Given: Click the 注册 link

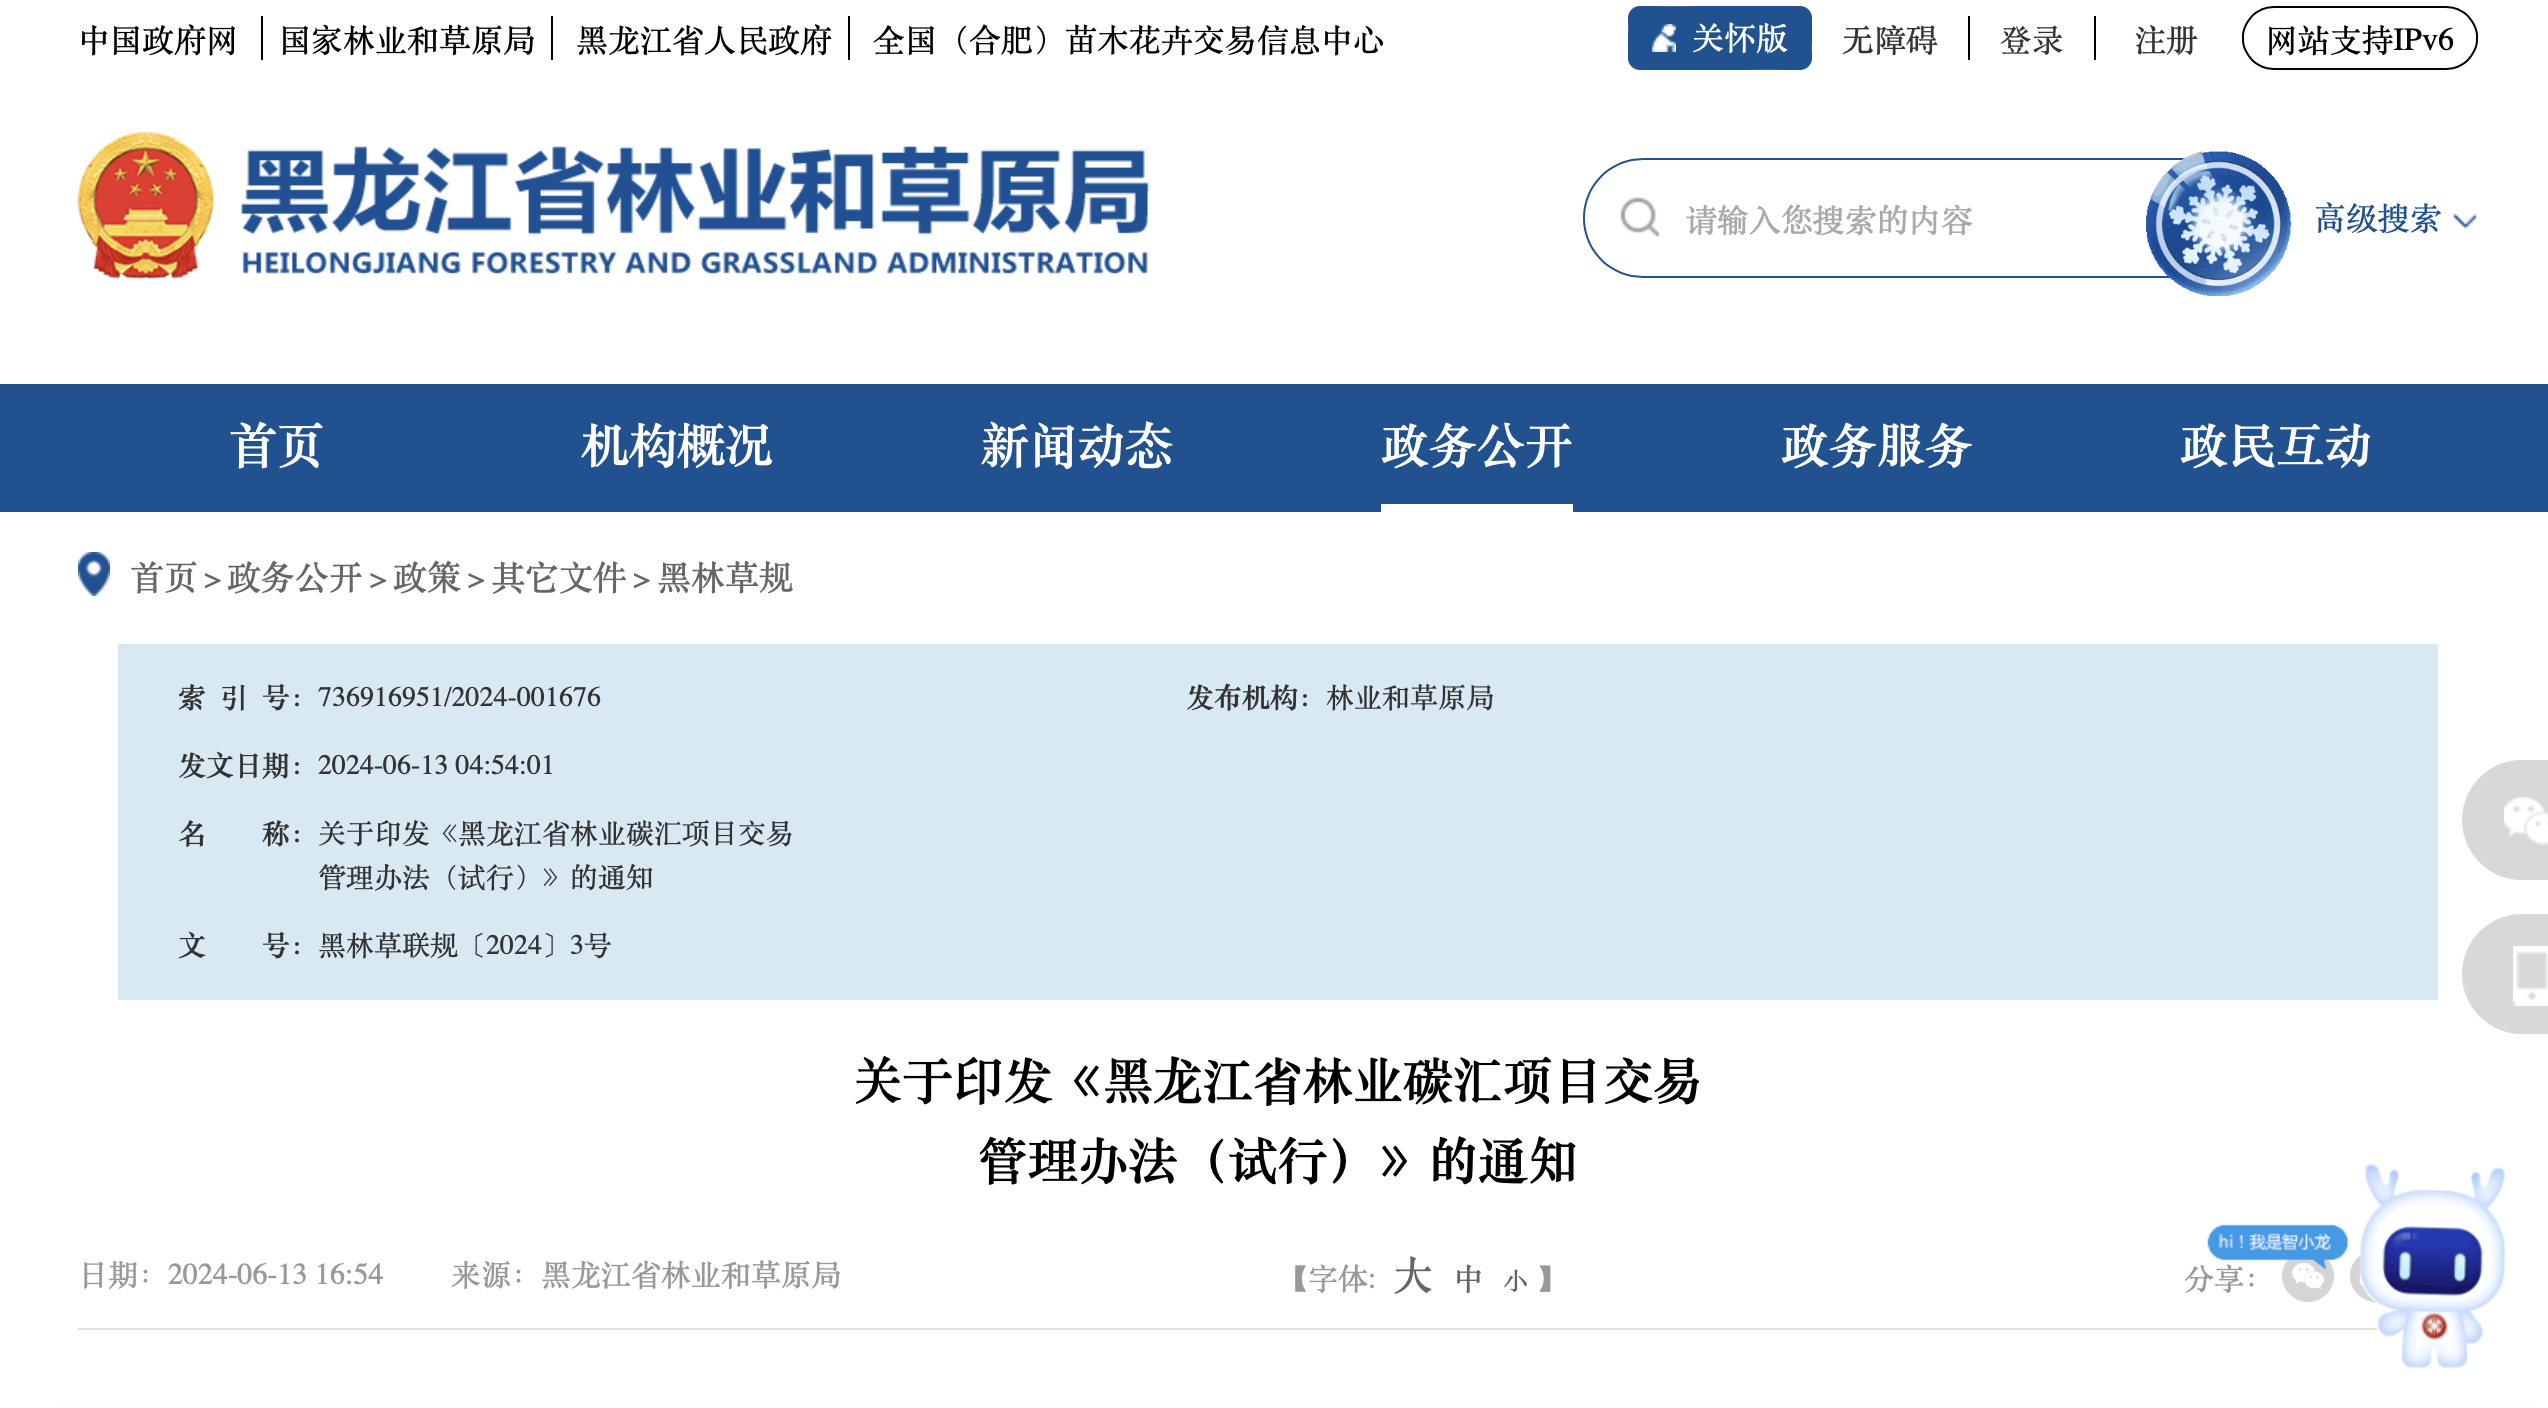Looking at the screenshot, I should tap(2165, 40).
